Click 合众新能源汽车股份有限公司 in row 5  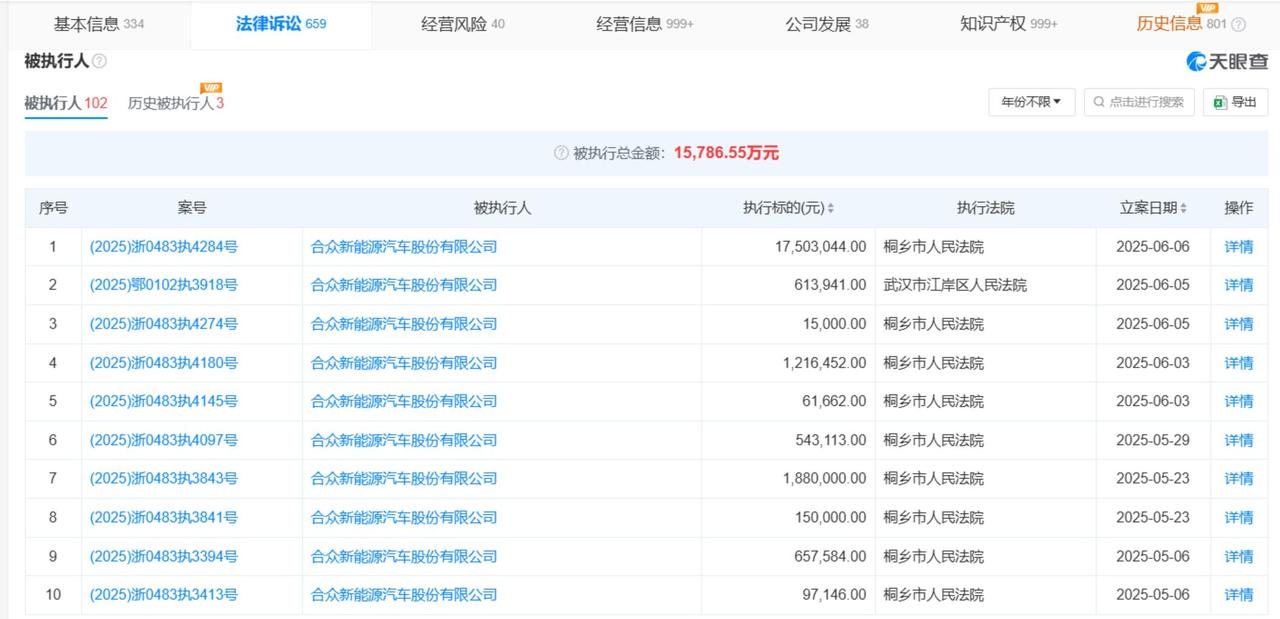pos(404,401)
